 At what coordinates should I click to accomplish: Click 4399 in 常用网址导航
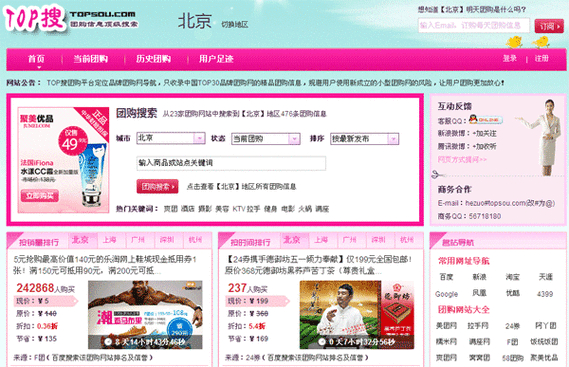tap(545, 294)
